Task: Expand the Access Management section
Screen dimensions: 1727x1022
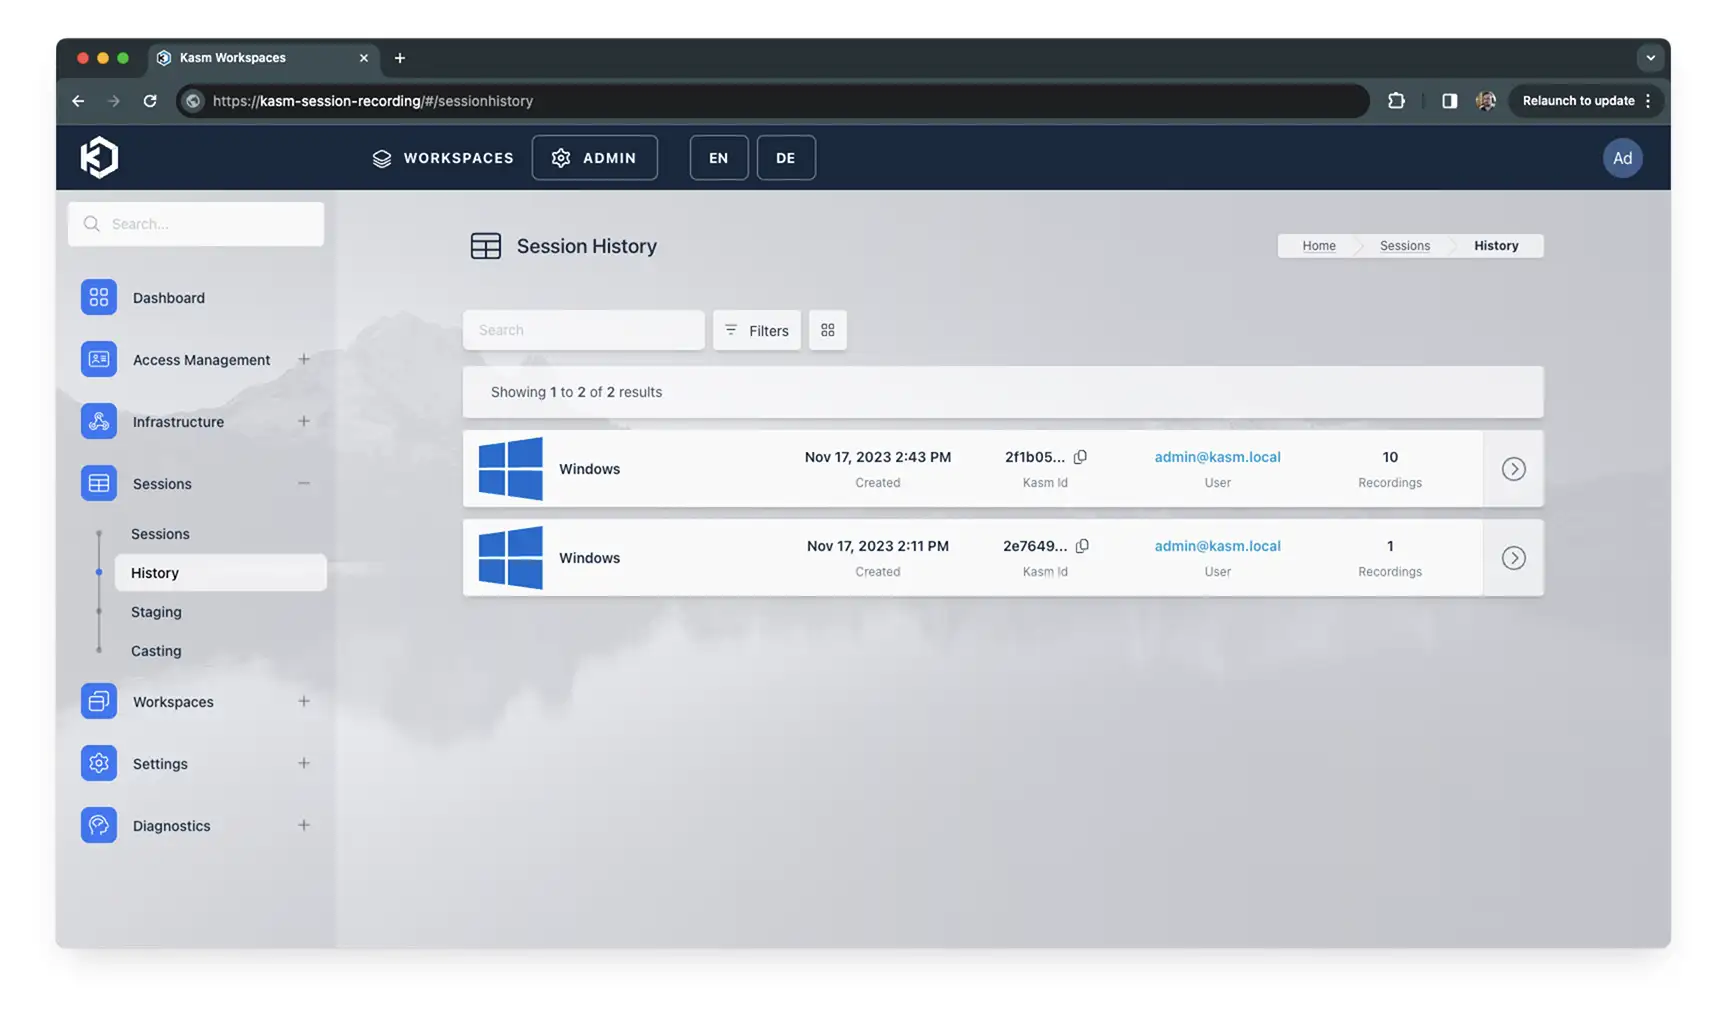Action: 303,360
